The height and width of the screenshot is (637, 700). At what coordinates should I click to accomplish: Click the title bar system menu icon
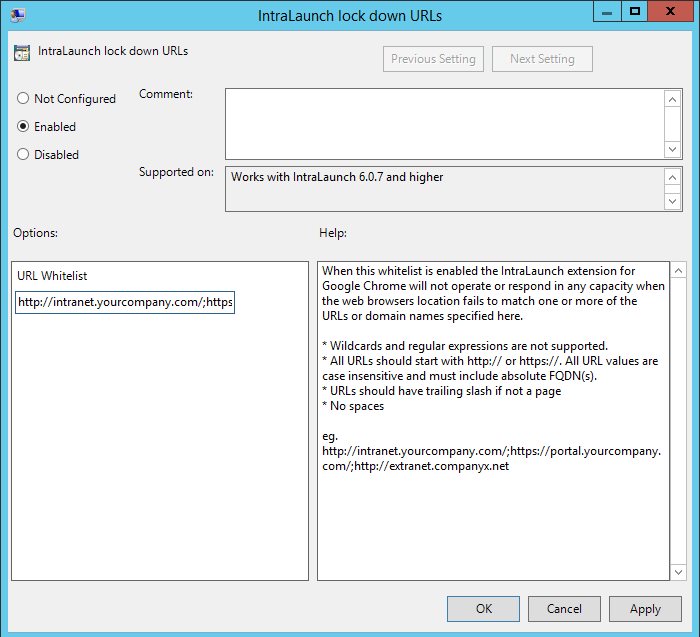pos(19,15)
